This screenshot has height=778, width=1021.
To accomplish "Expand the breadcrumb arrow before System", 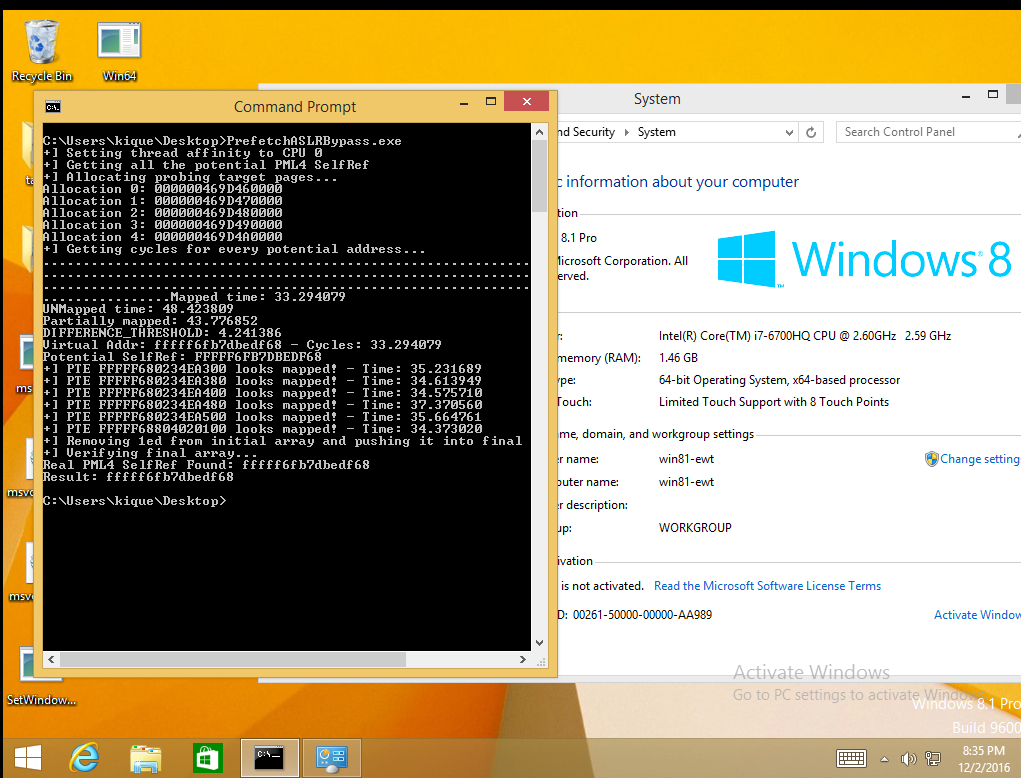I will (626, 132).
